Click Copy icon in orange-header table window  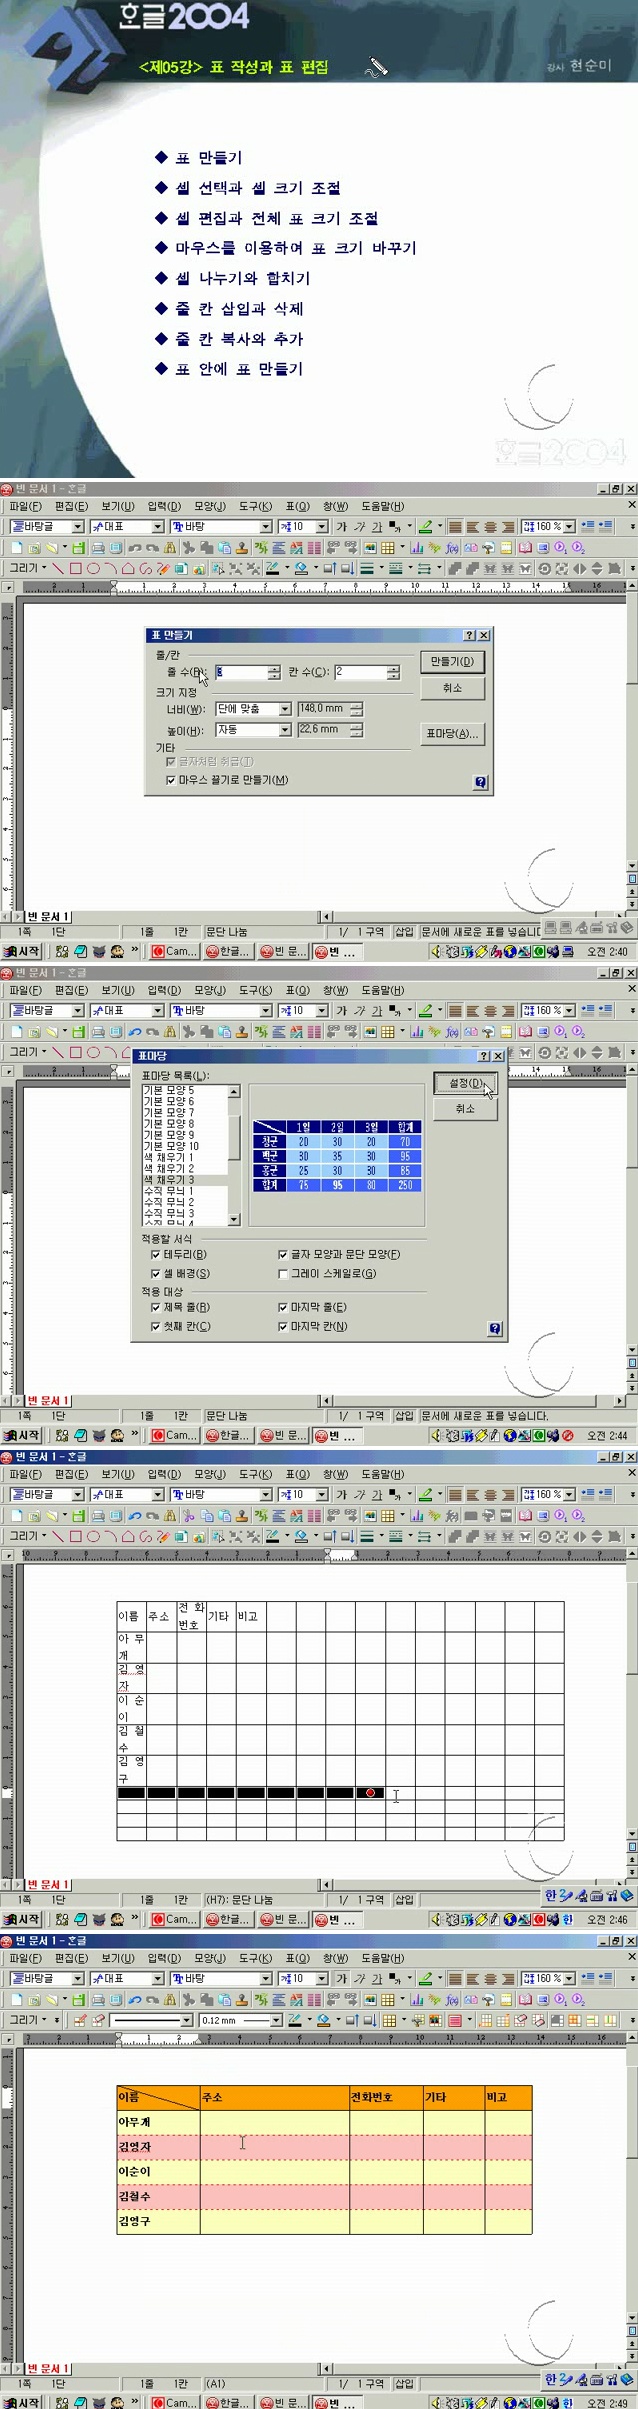coord(205,2000)
